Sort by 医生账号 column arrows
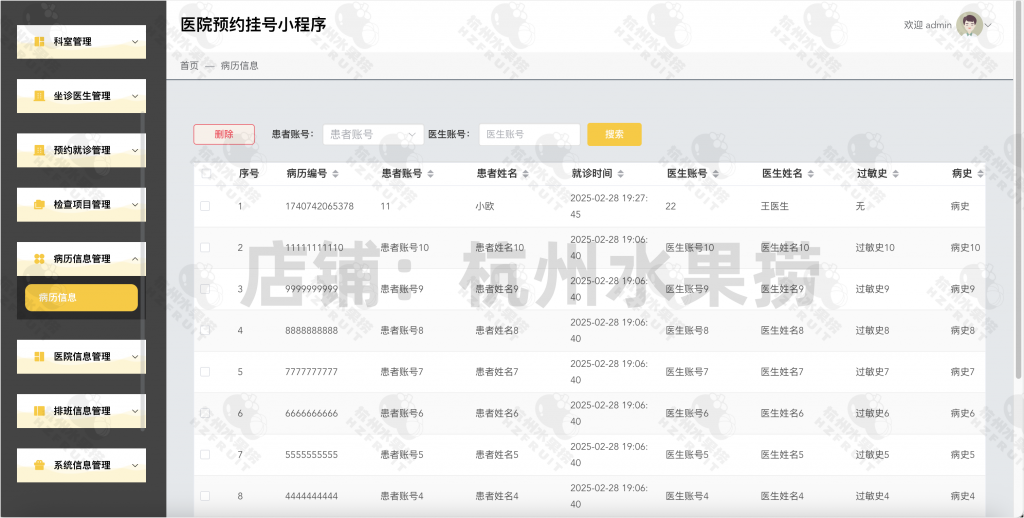The image size is (1024, 518). pyautogui.click(x=716, y=174)
